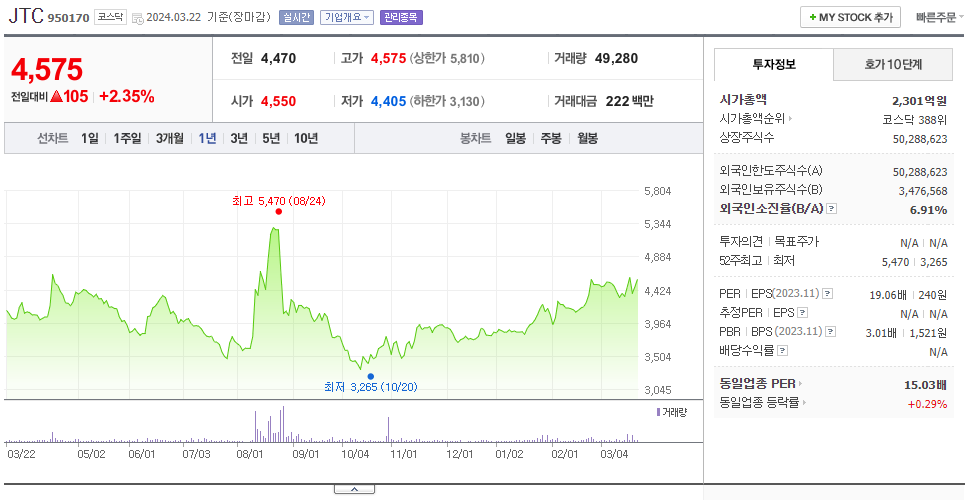Select the 1주일 line chart period
This screenshot has width=968, height=500.
[127, 138]
